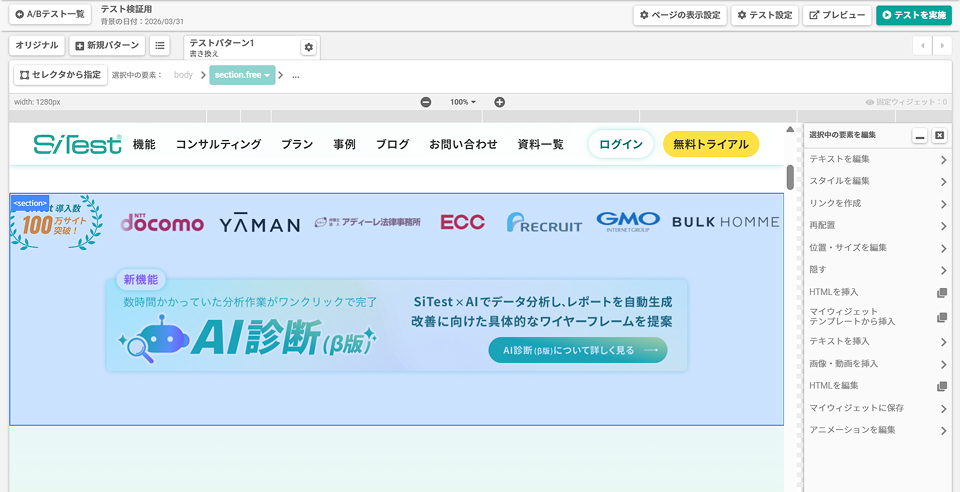Click the ログイン button

[x=621, y=144]
